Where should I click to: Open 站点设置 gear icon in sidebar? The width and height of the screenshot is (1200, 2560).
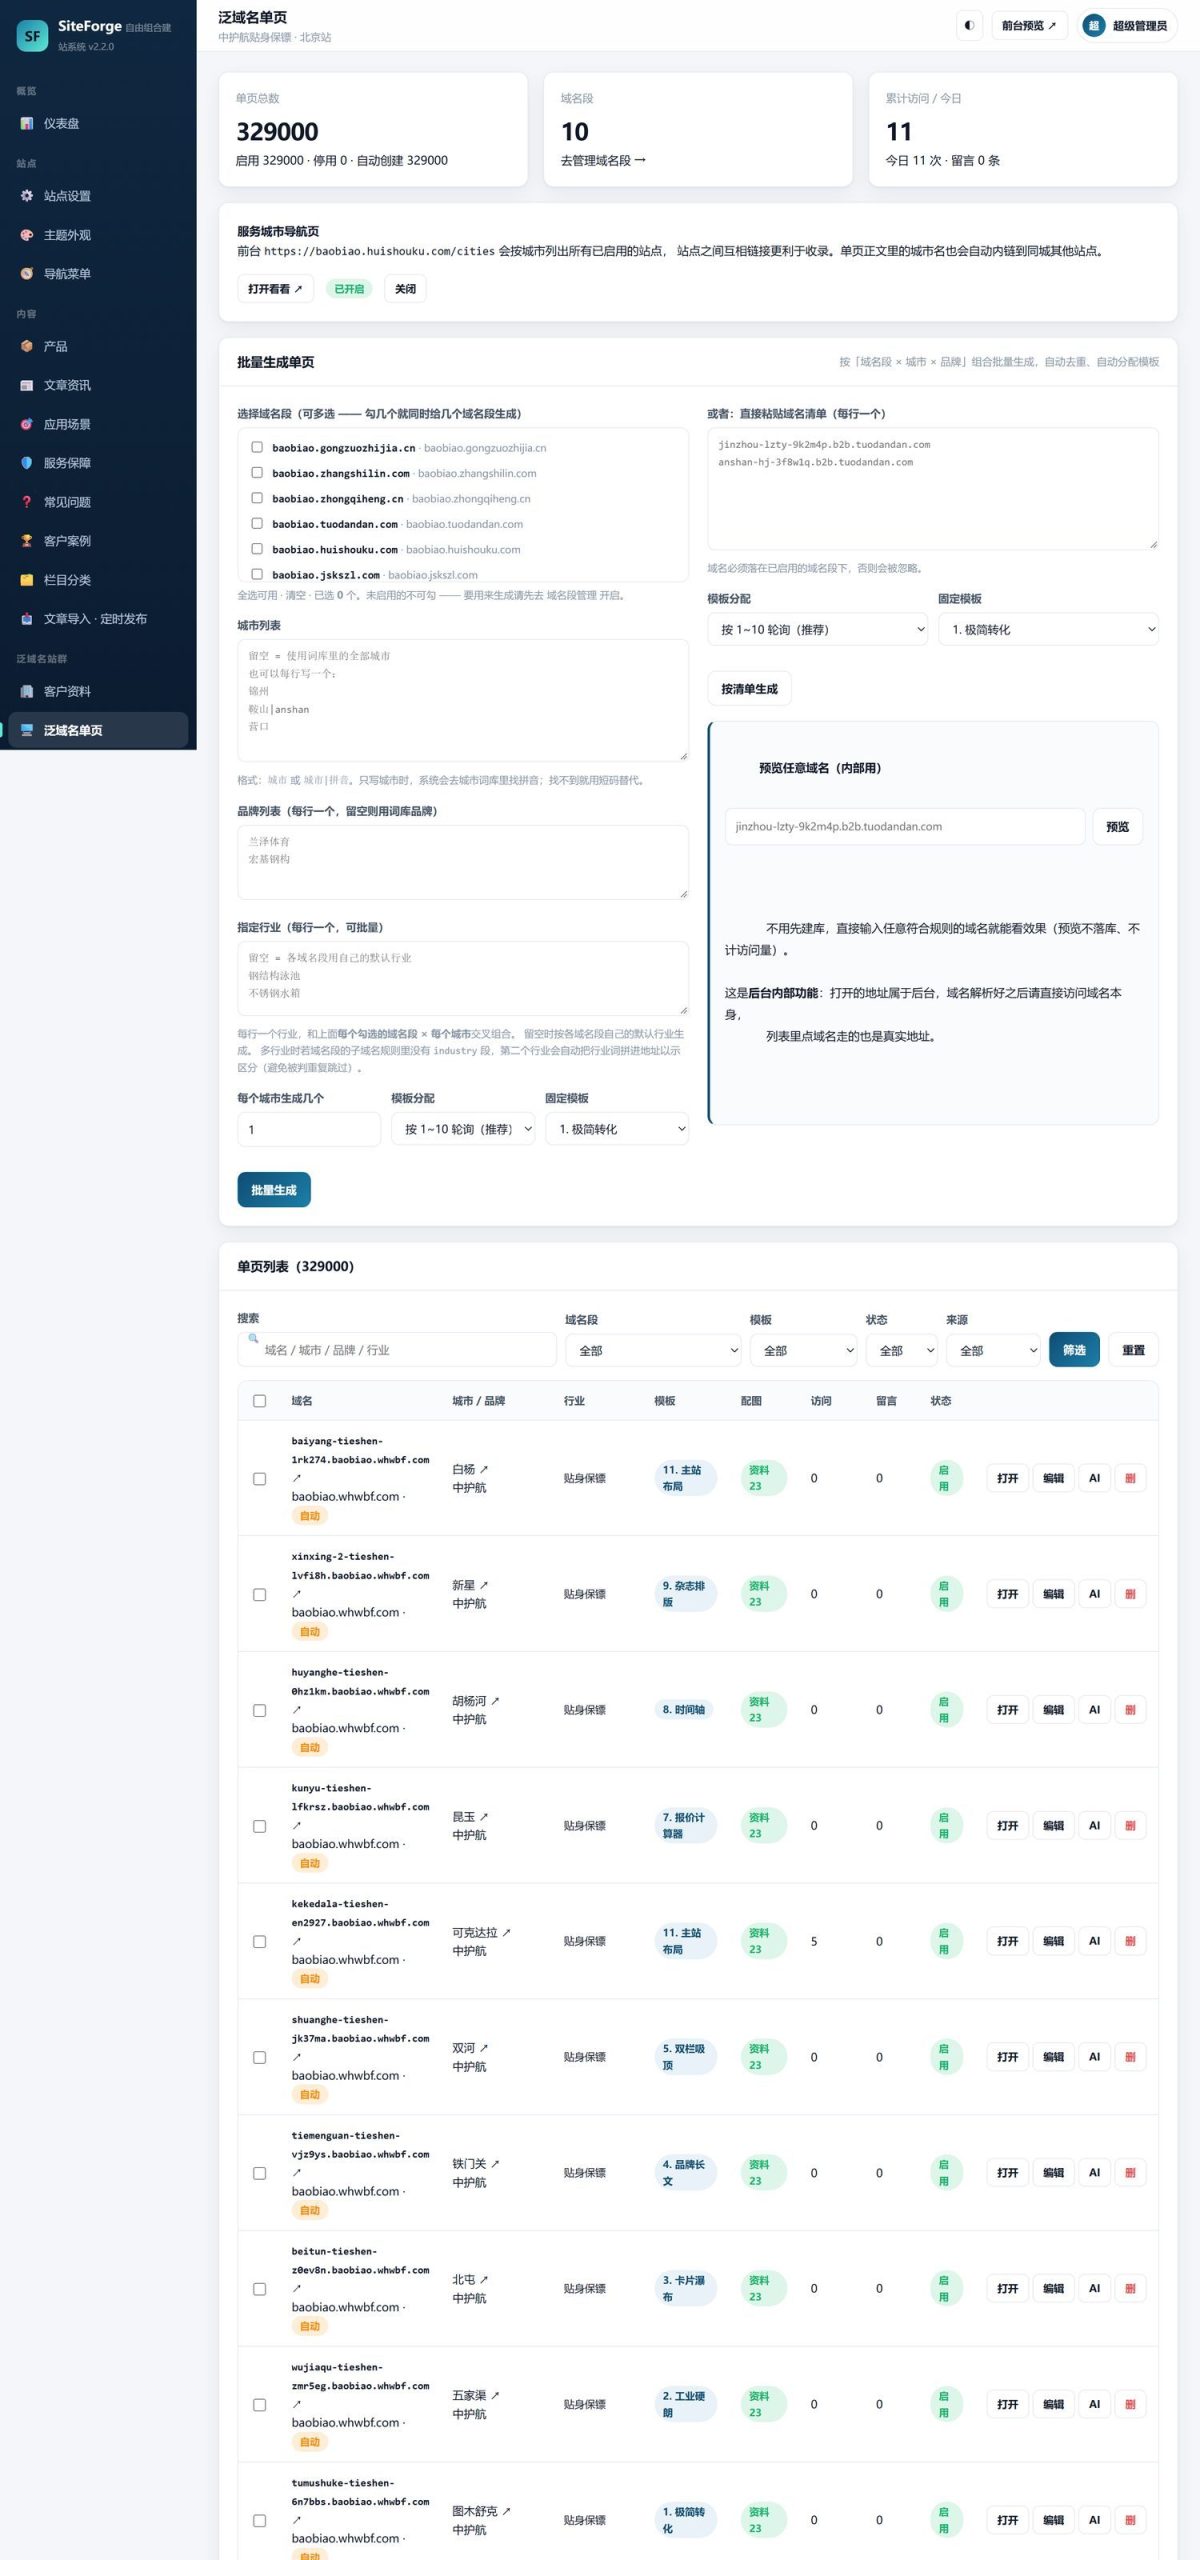[x=27, y=196]
